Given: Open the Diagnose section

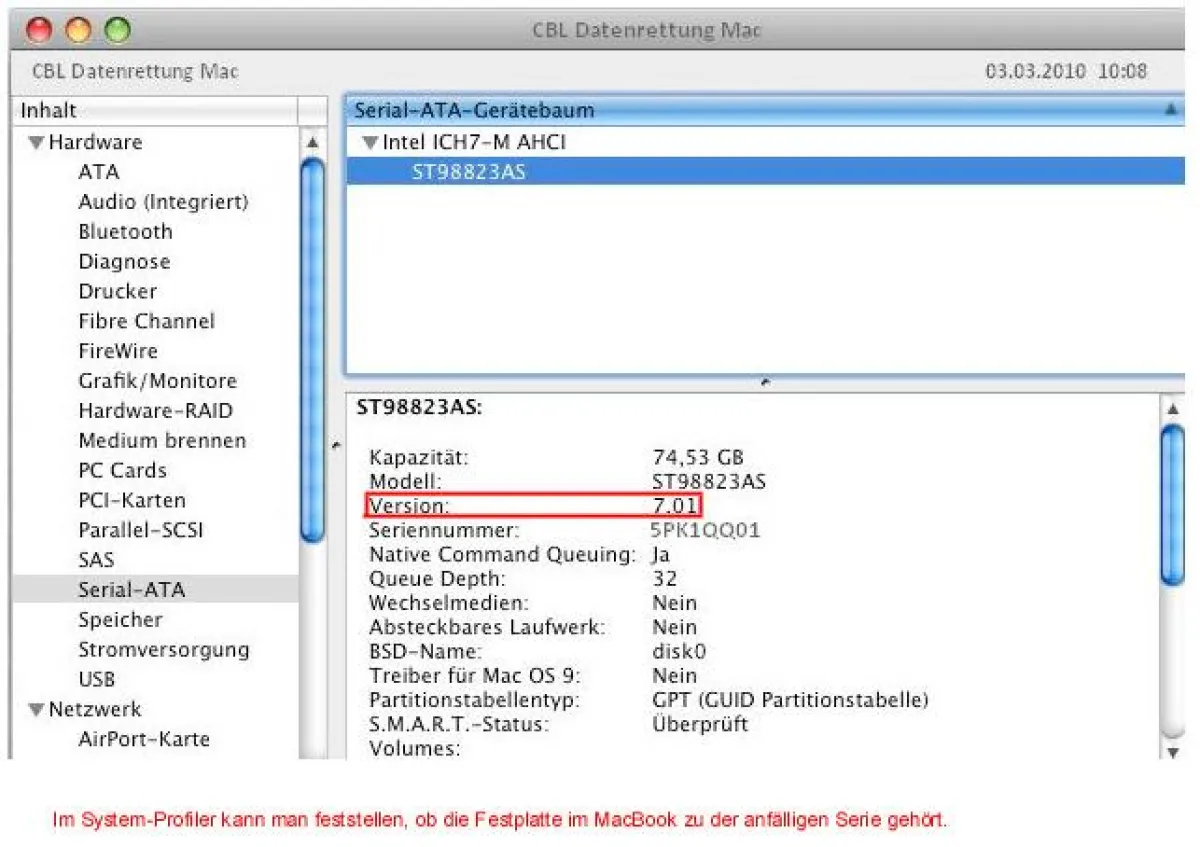Looking at the screenshot, I should click(123, 261).
